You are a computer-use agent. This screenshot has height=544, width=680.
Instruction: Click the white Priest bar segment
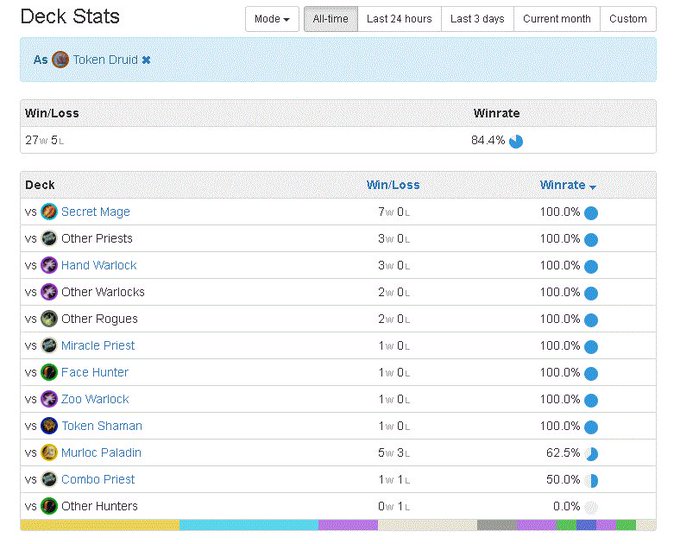pos(428,525)
